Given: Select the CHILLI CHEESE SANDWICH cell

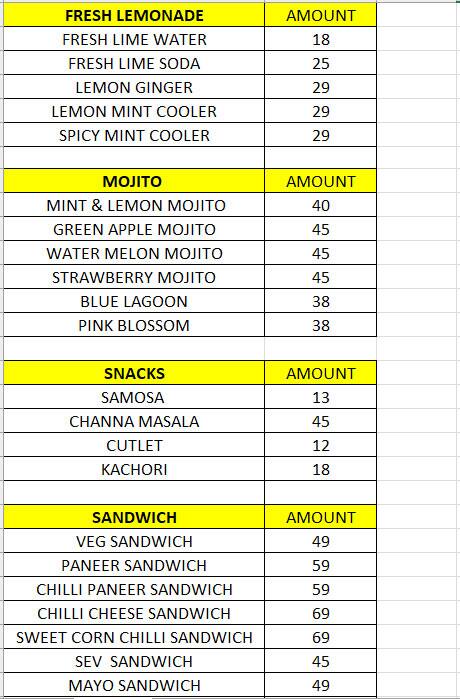Looking at the screenshot, I should pos(134,613).
